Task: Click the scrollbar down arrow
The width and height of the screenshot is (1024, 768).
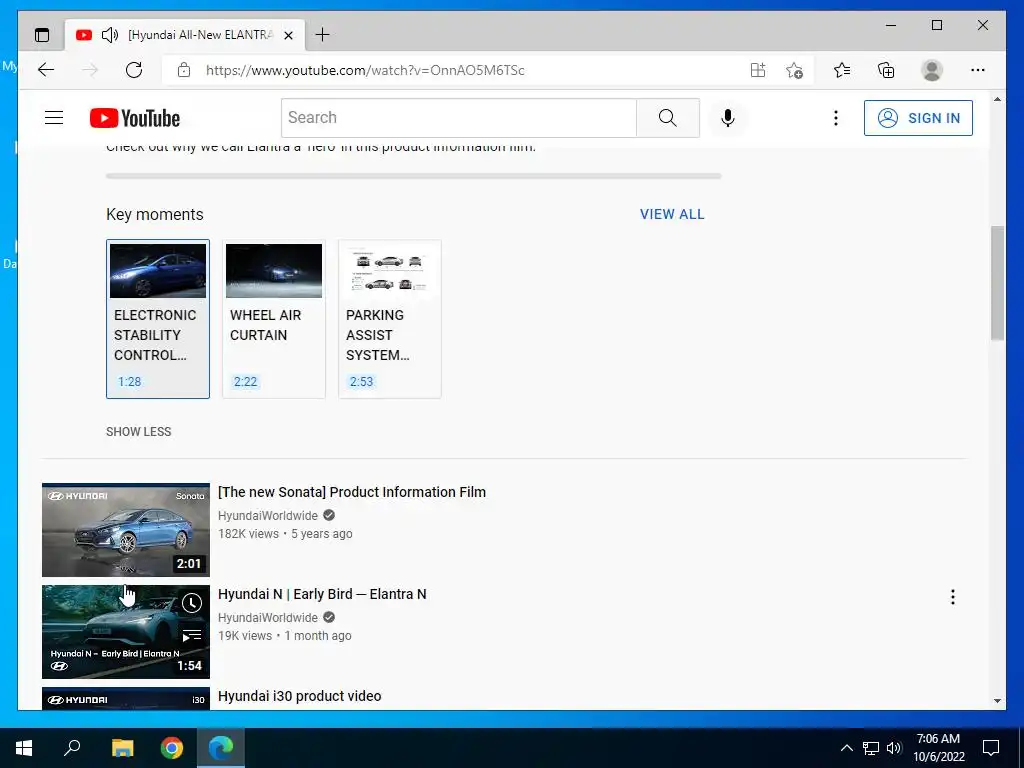Action: (x=997, y=701)
